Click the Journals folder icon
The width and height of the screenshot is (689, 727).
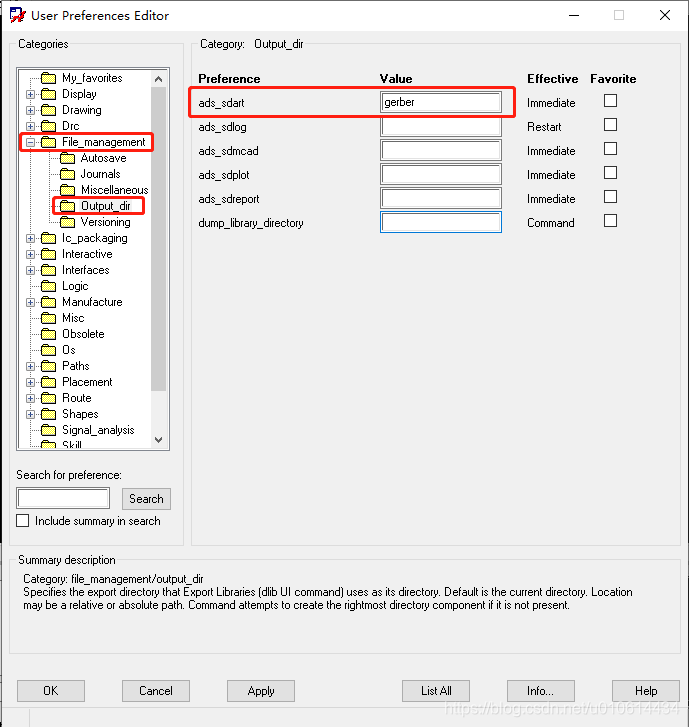point(68,174)
